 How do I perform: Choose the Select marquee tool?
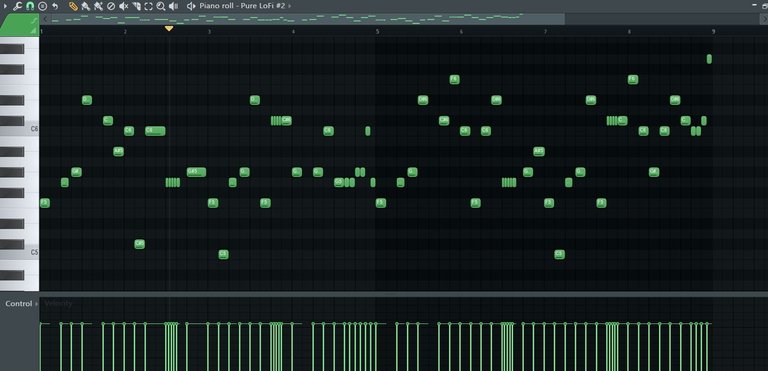click(x=148, y=6)
